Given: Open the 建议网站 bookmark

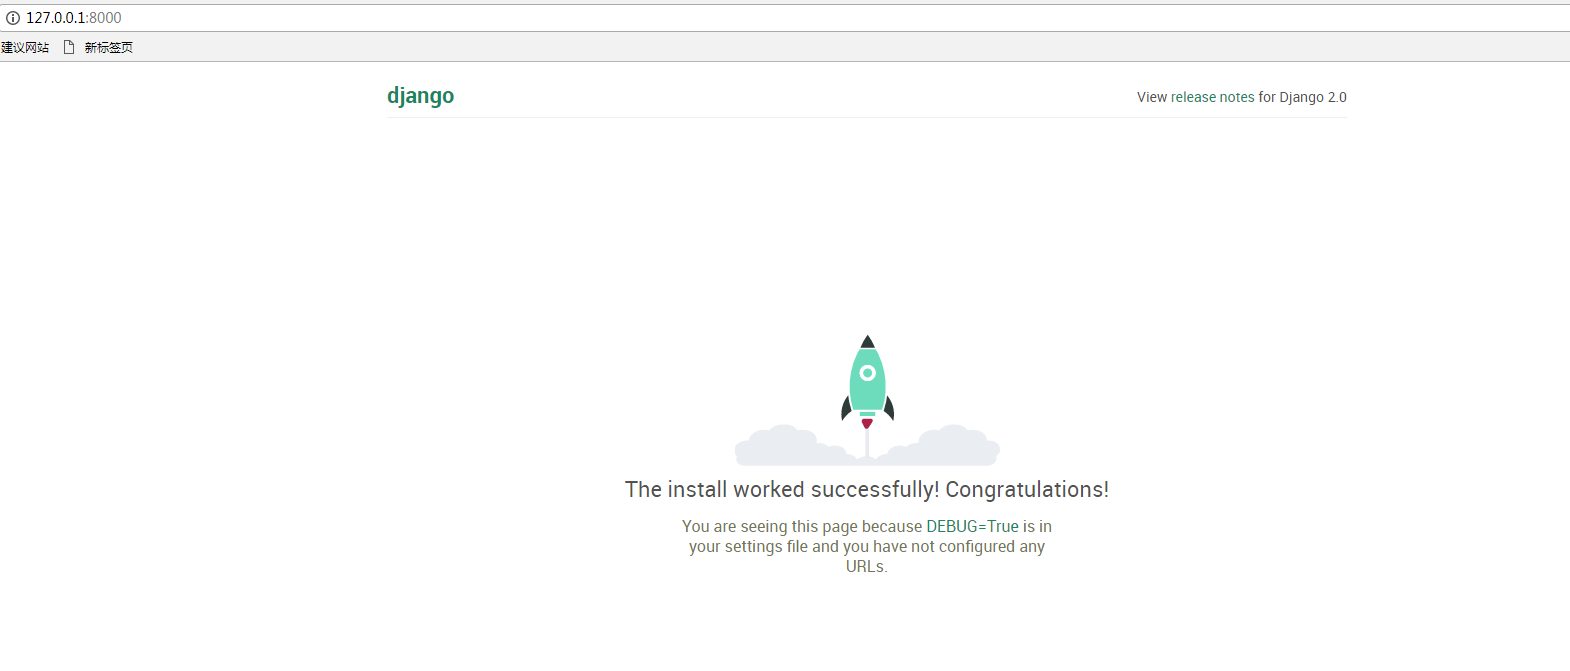Looking at the screenshot, I should 25,47.
